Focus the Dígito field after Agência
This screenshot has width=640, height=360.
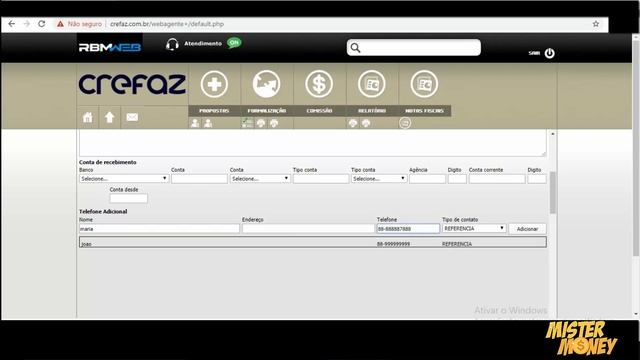[457, 179]
